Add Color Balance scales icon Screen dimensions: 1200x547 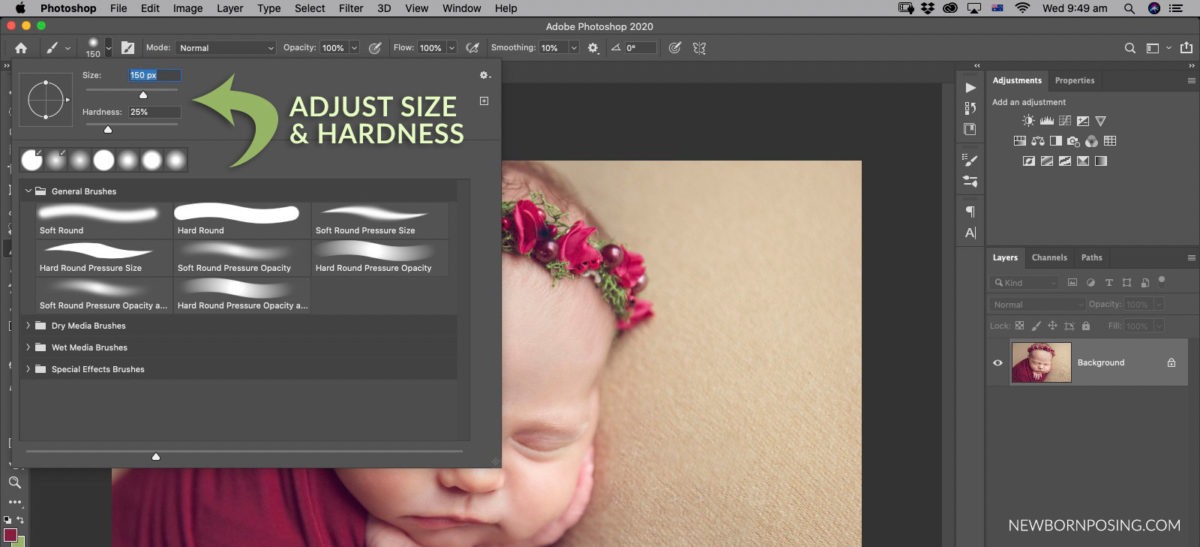[x=1037, y=141]
